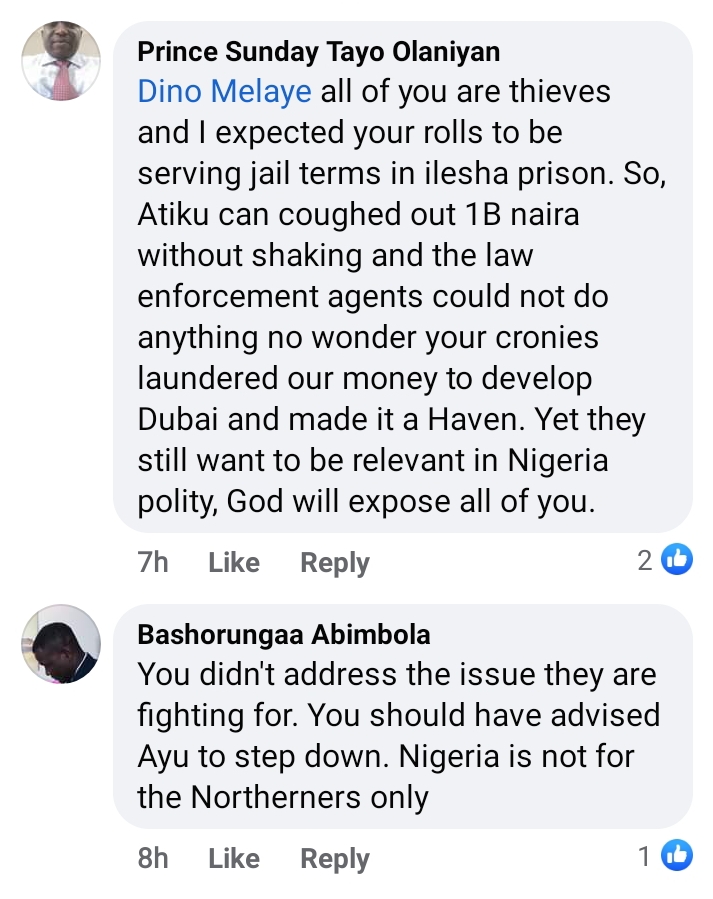Open Prince Sunday Tayo Olaniyan's profile picture
The width and height of the screenshot is (713, 899).
pos(61,61)
